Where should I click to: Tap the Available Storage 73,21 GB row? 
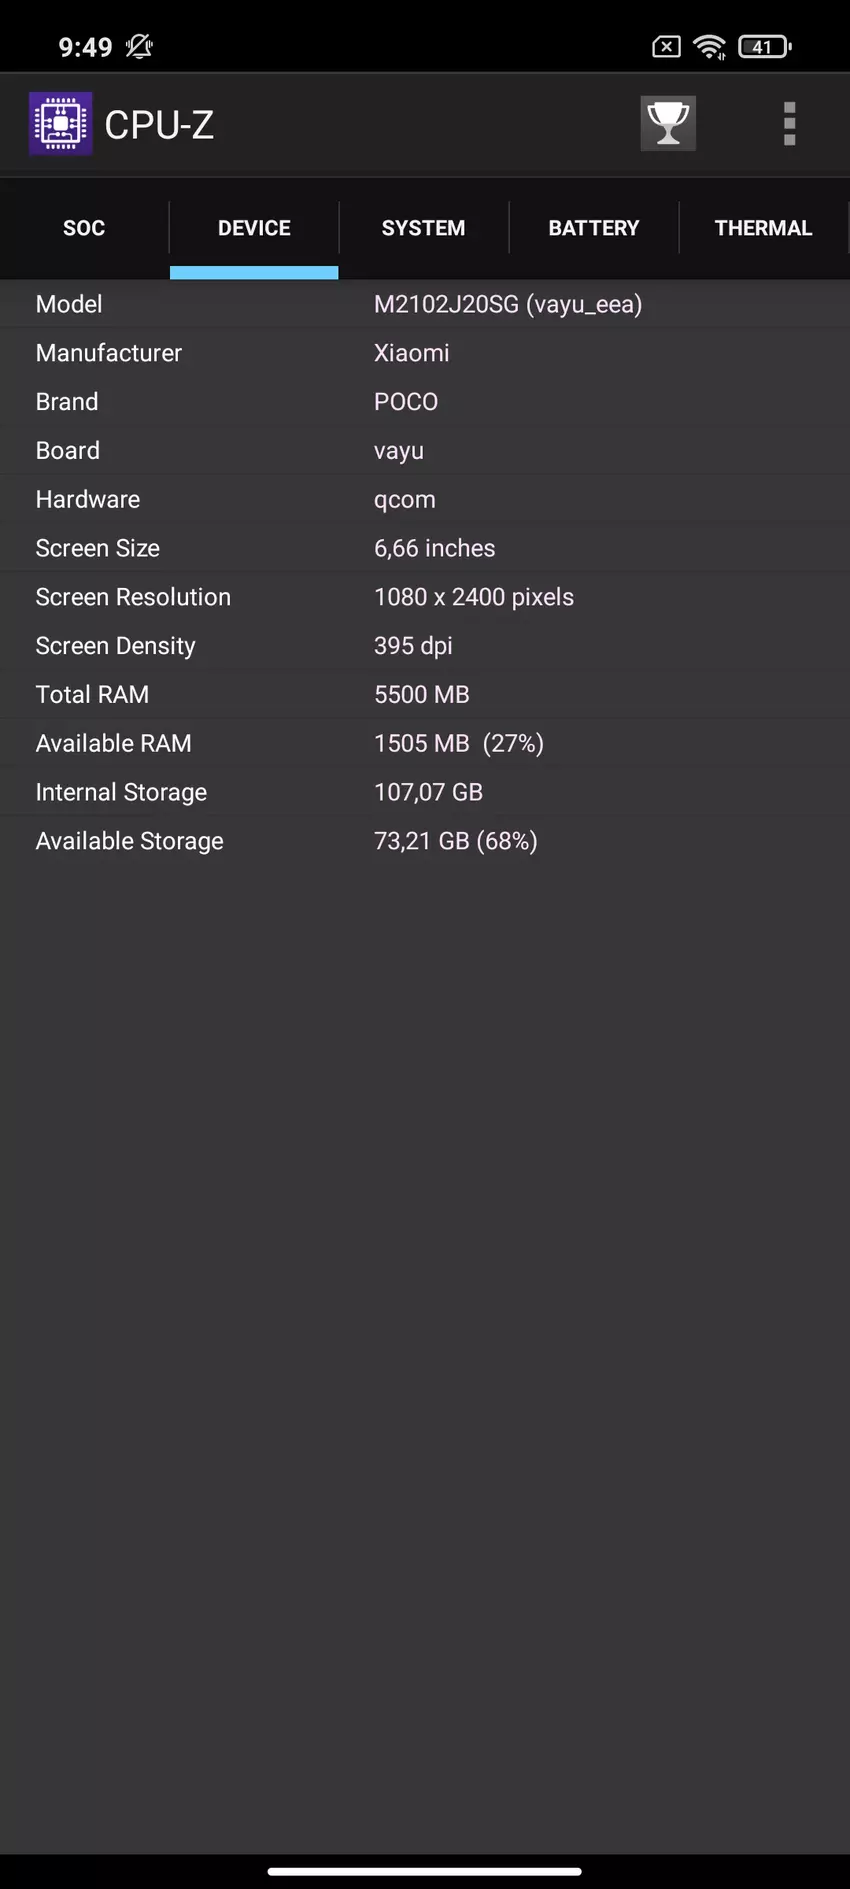pos(455,842)
